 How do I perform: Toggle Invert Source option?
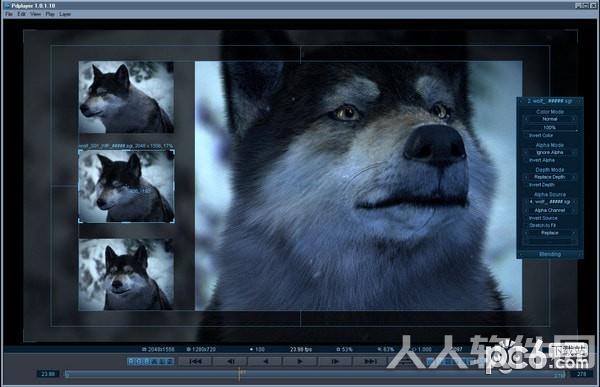pyautogui.click(x=543, y=218)
